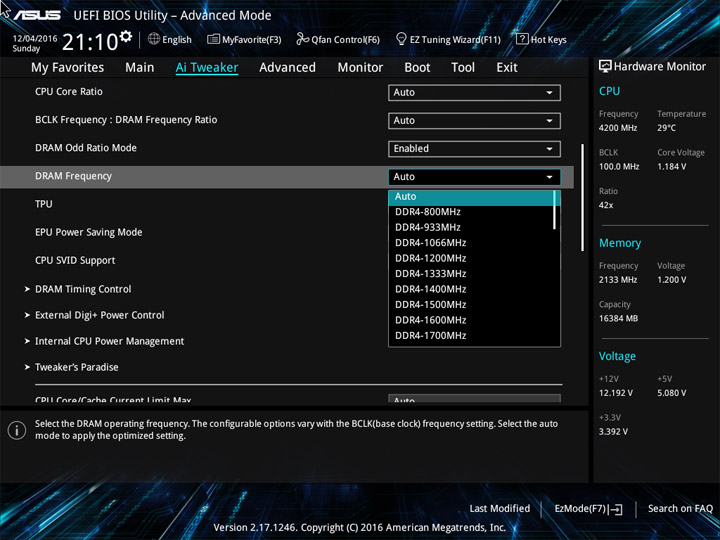Choose DDR4-1400MHz option
The width and height of the screenshot is (720, 540).
pyautogui.click(x=472, y=289)
